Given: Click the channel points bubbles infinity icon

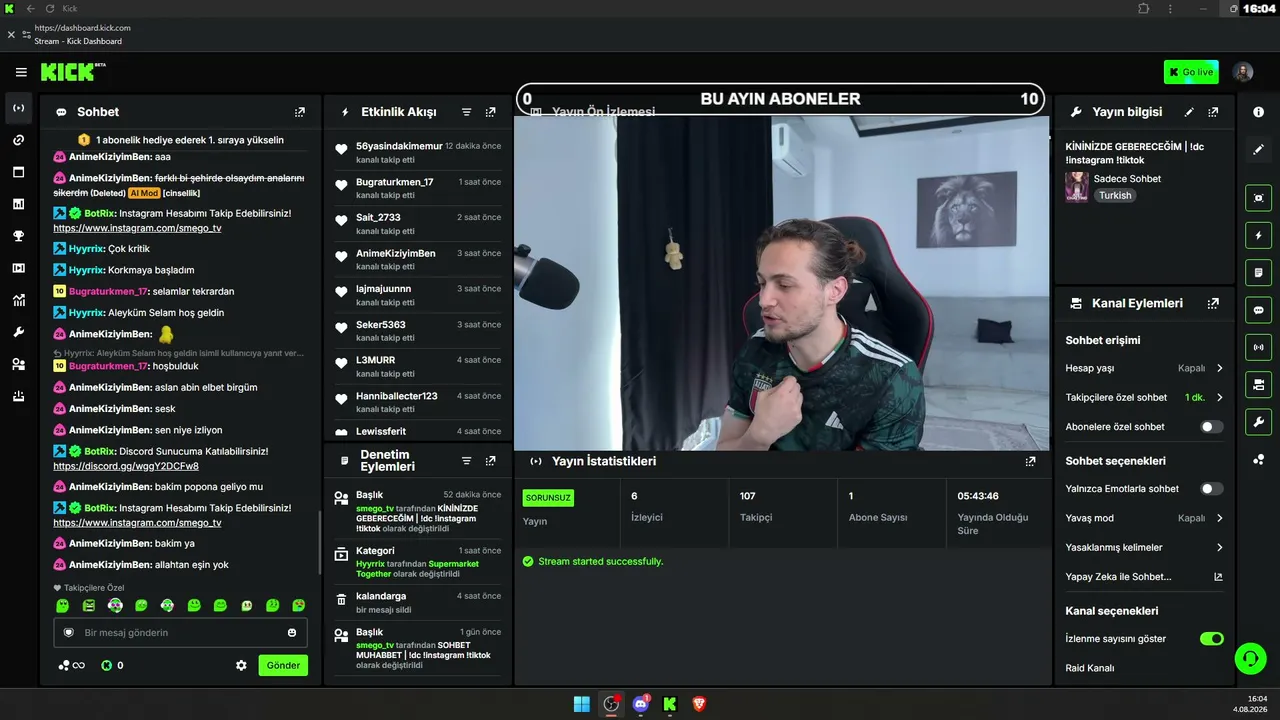Looking at the screenshot, I should (71, 665).
